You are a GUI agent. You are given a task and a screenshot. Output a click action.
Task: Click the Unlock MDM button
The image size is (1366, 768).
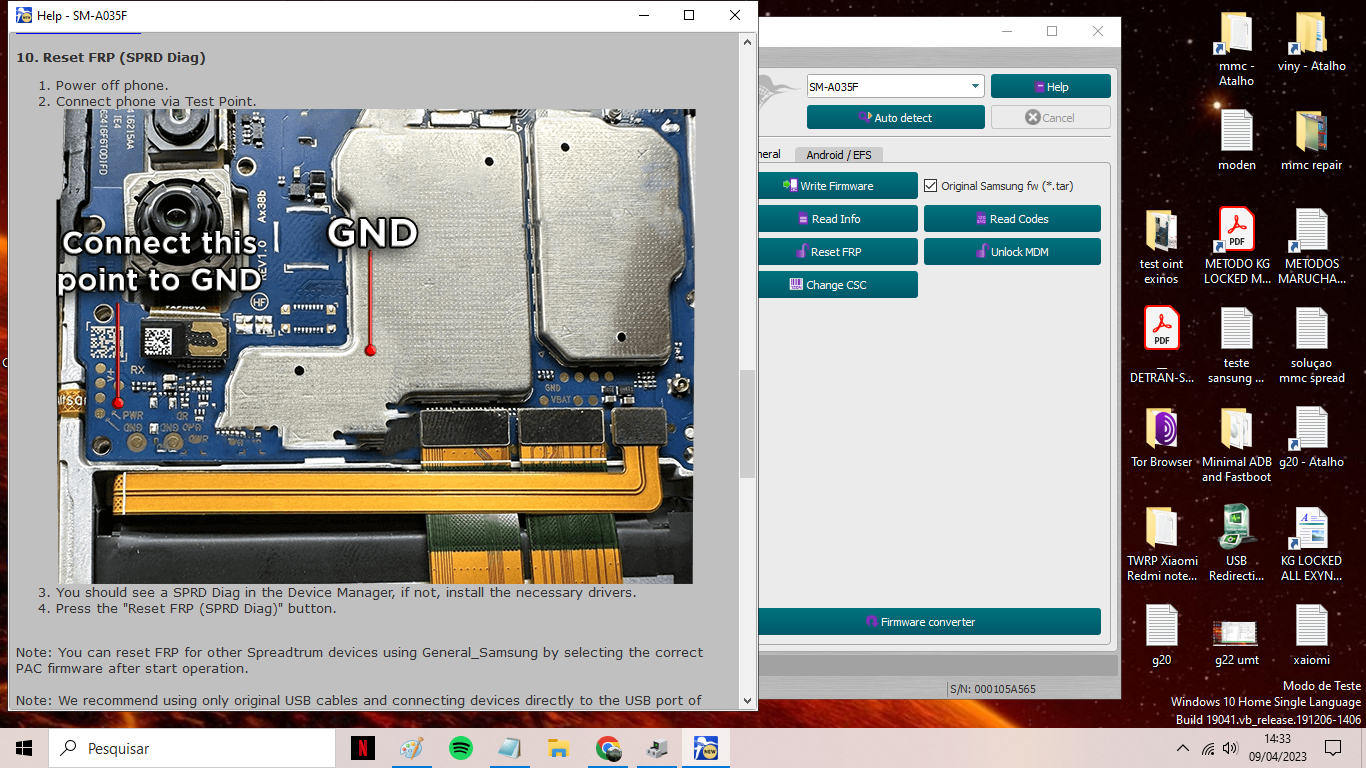1012,252
